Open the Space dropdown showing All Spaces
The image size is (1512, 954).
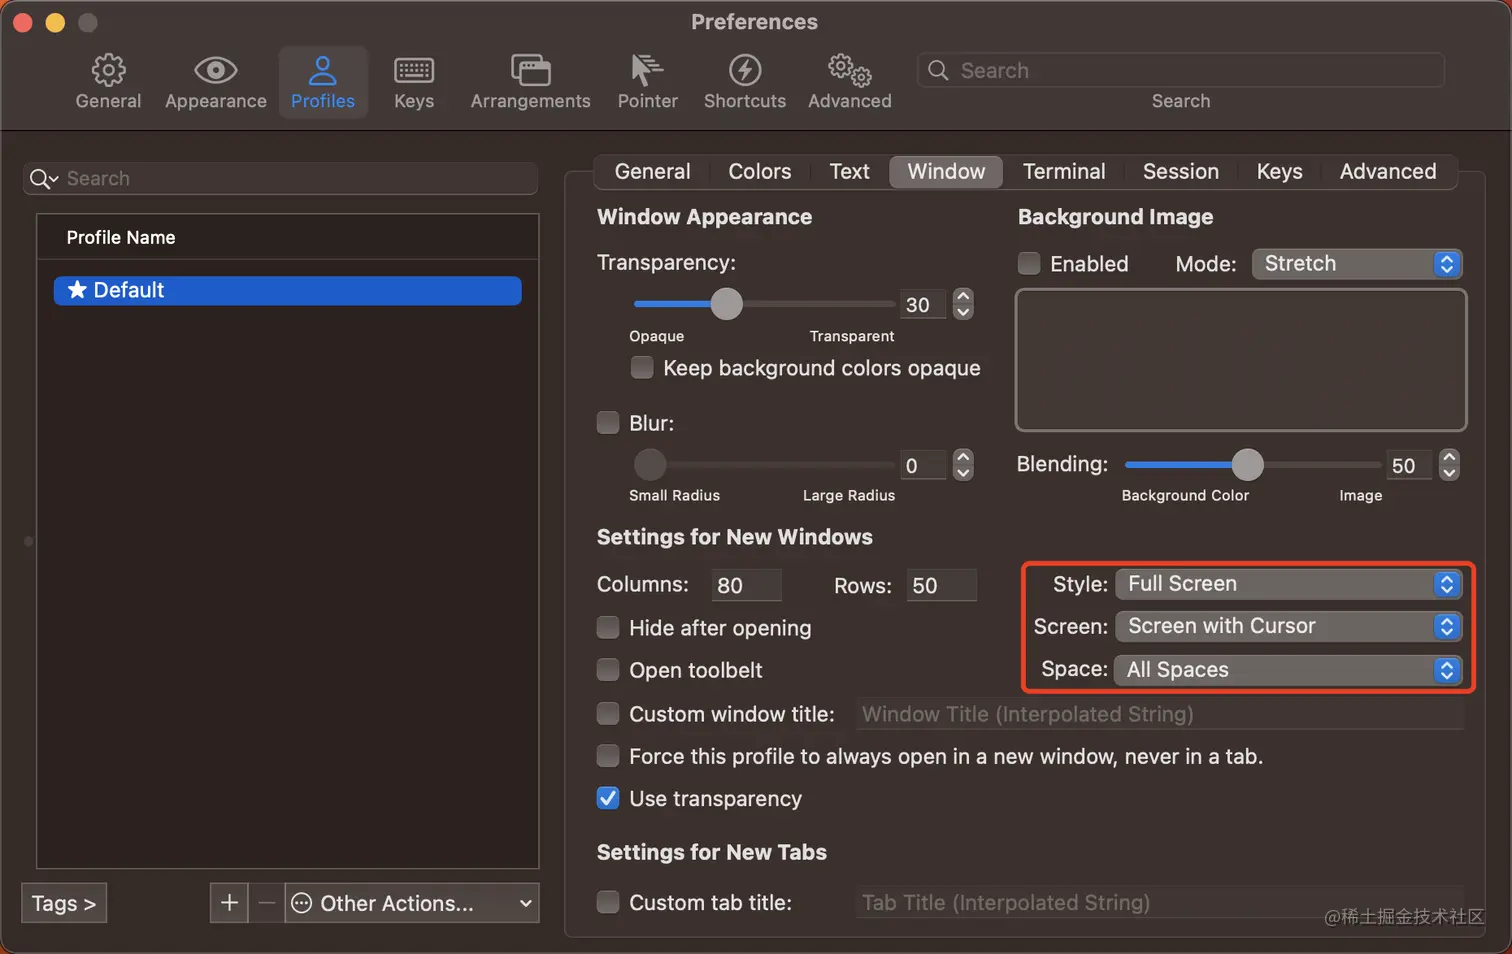pyautogui.click(x=1289, y=670)
